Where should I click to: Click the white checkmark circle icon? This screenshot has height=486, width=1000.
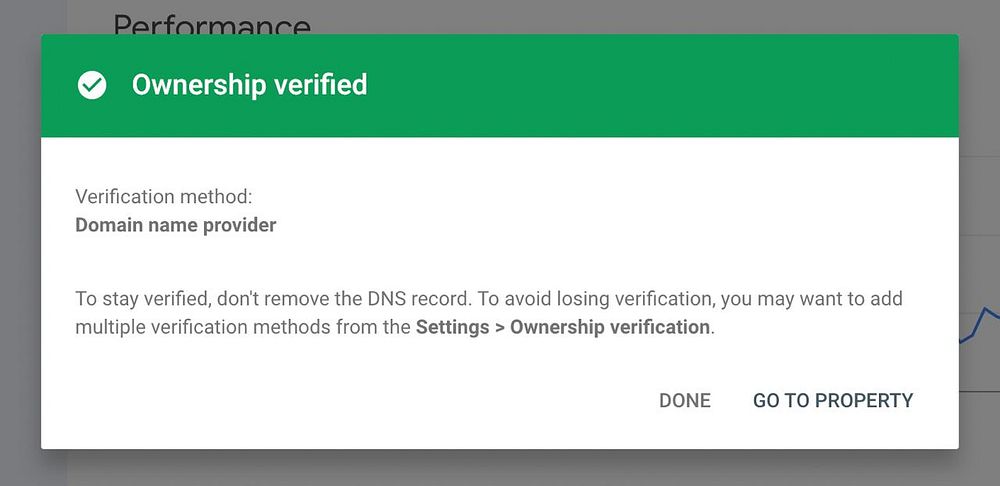(92, 86)
